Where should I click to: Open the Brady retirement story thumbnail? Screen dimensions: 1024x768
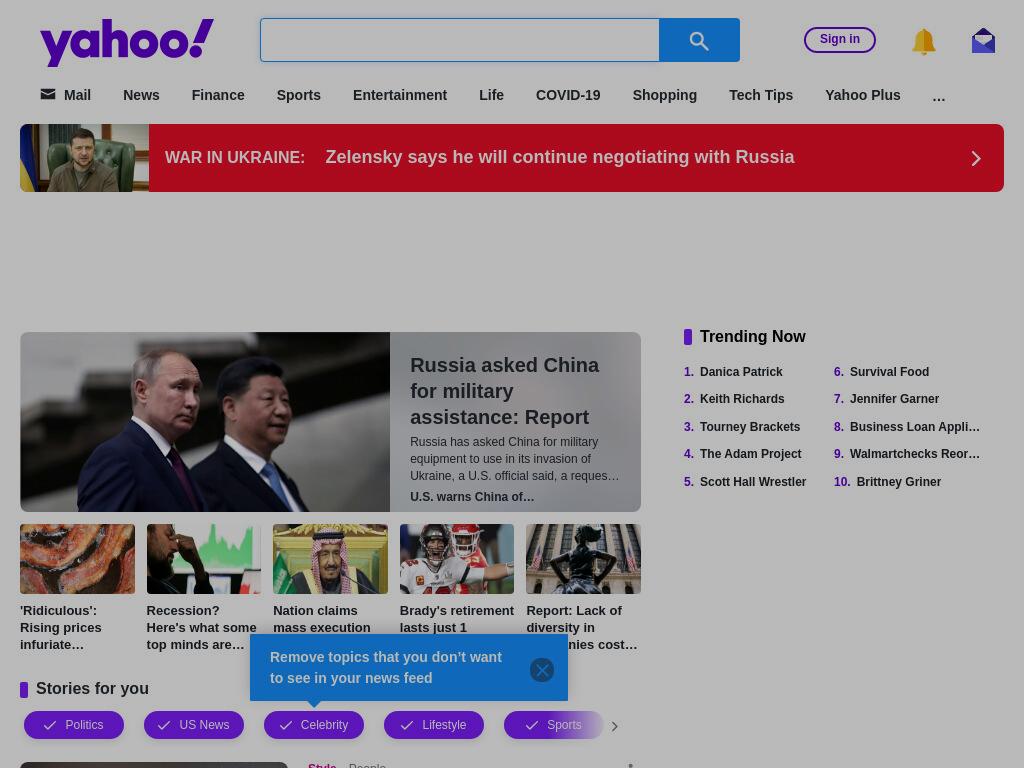(x=457, y=559)
